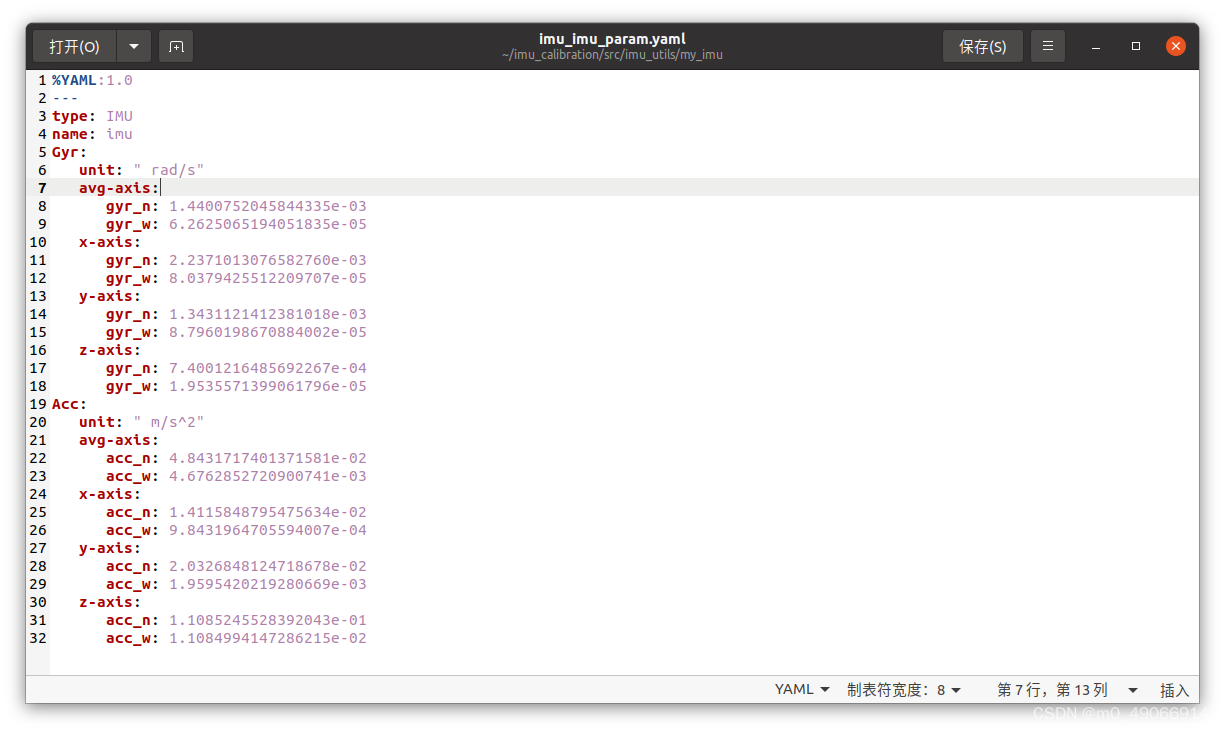Screen dimensions: 1225x732
Task: Click the Acc: section line
Action: [67, 403]
